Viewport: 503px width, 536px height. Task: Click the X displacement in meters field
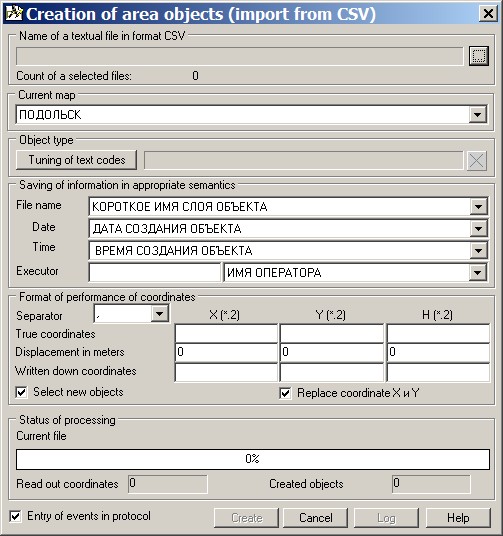(226, 352)
